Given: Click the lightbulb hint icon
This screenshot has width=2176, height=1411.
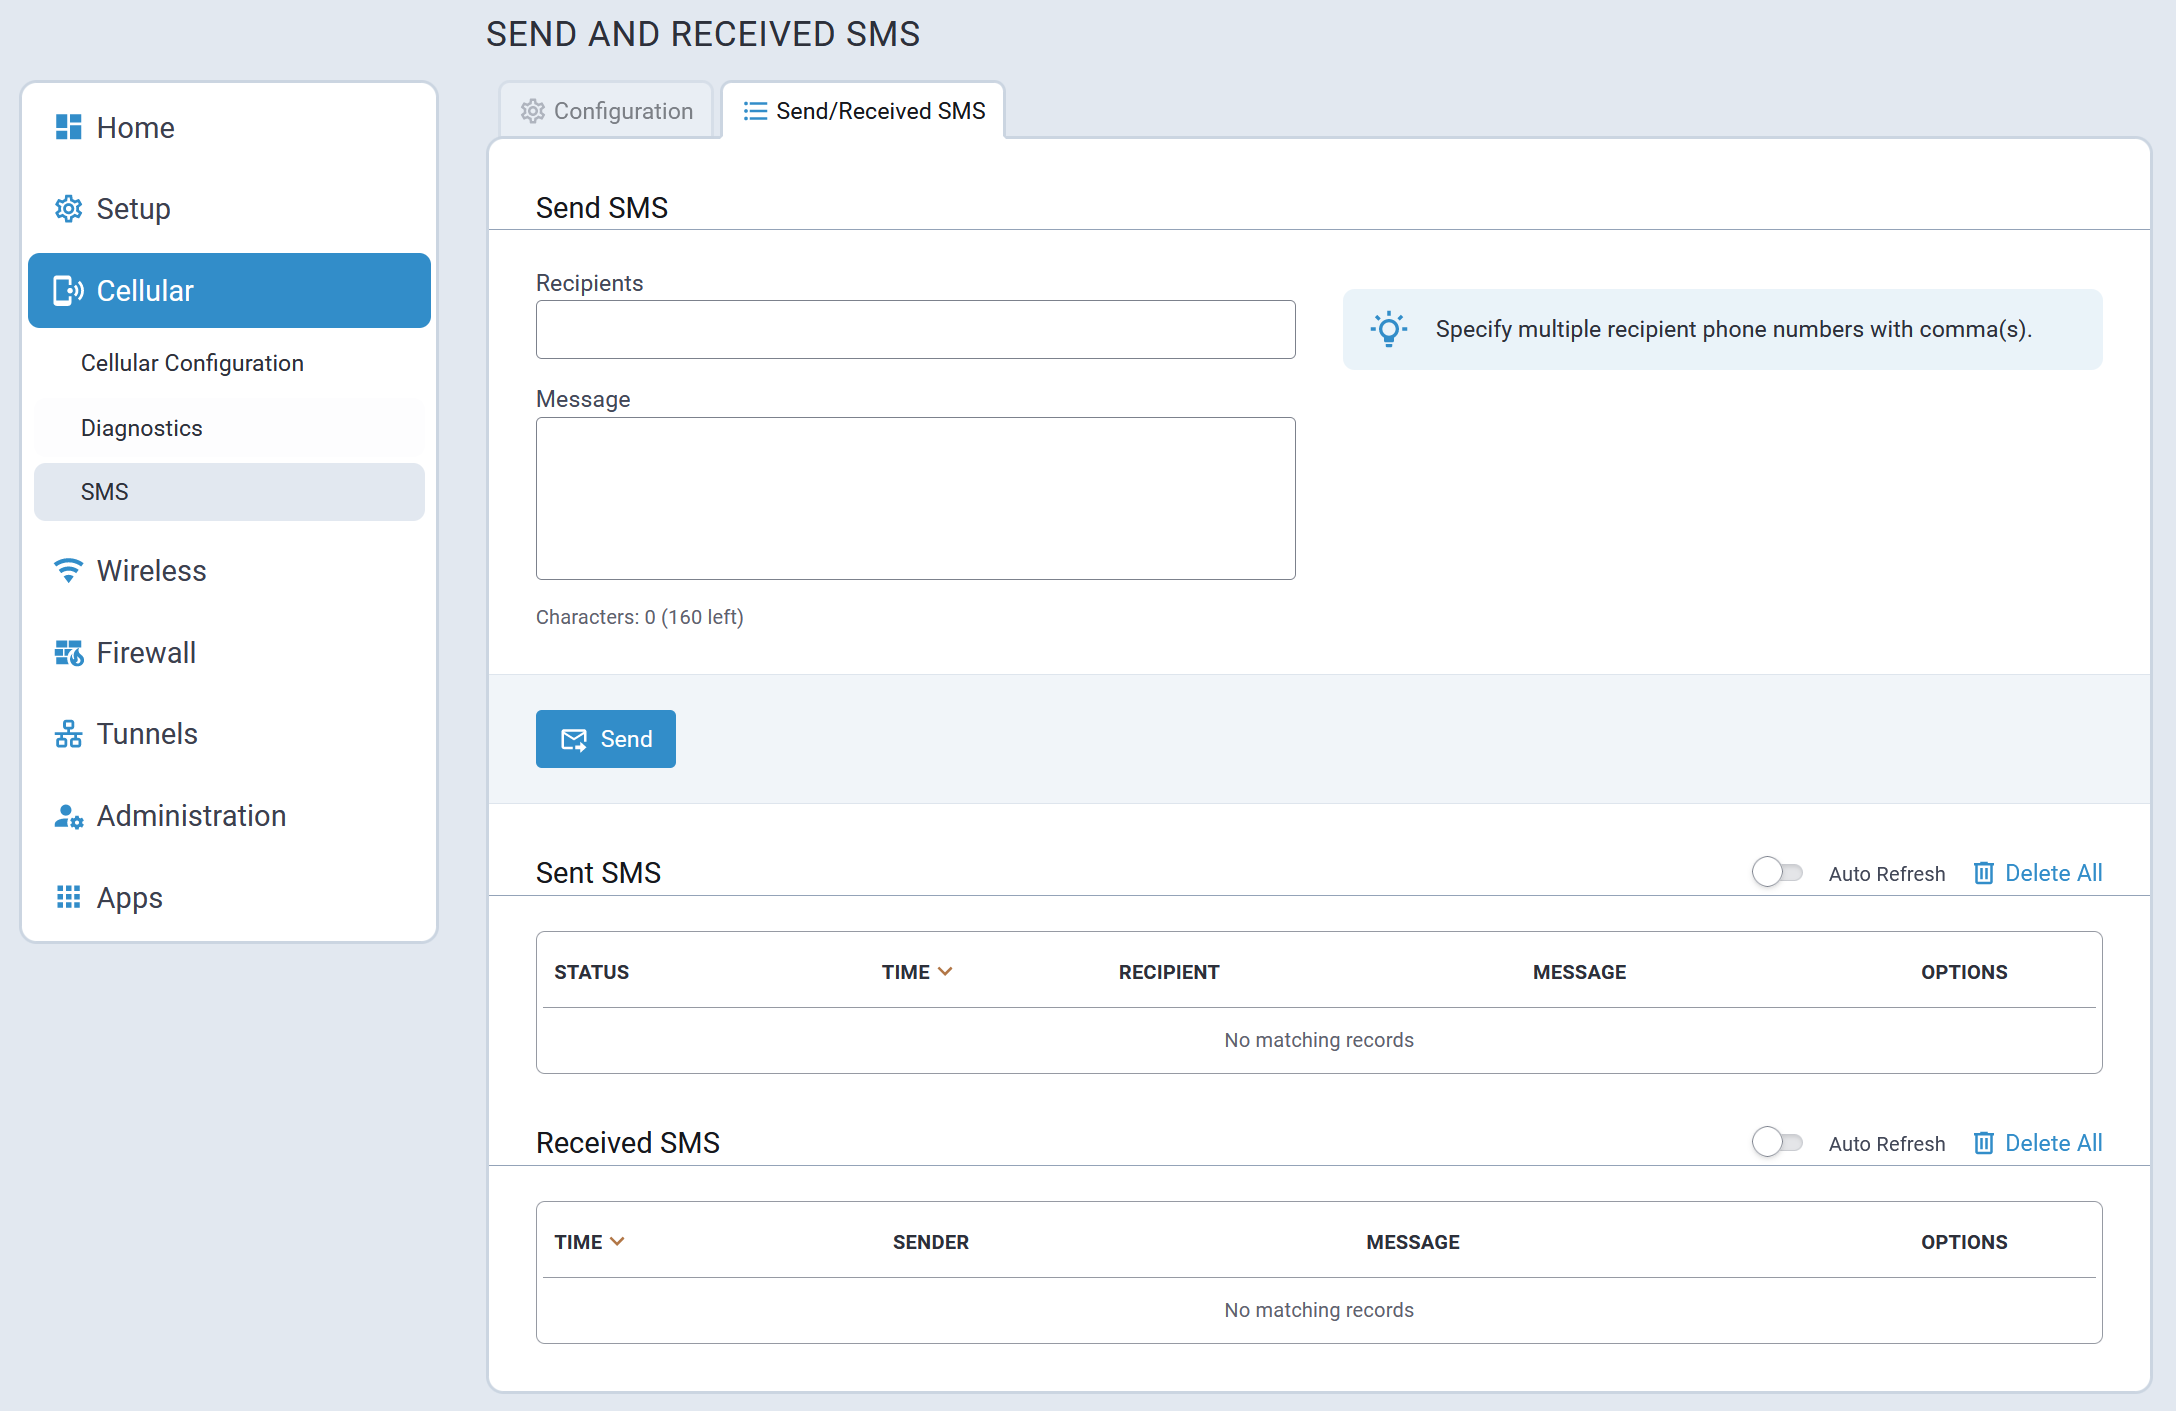Looking at the screenshot, I should click(x=1389, y=329).
